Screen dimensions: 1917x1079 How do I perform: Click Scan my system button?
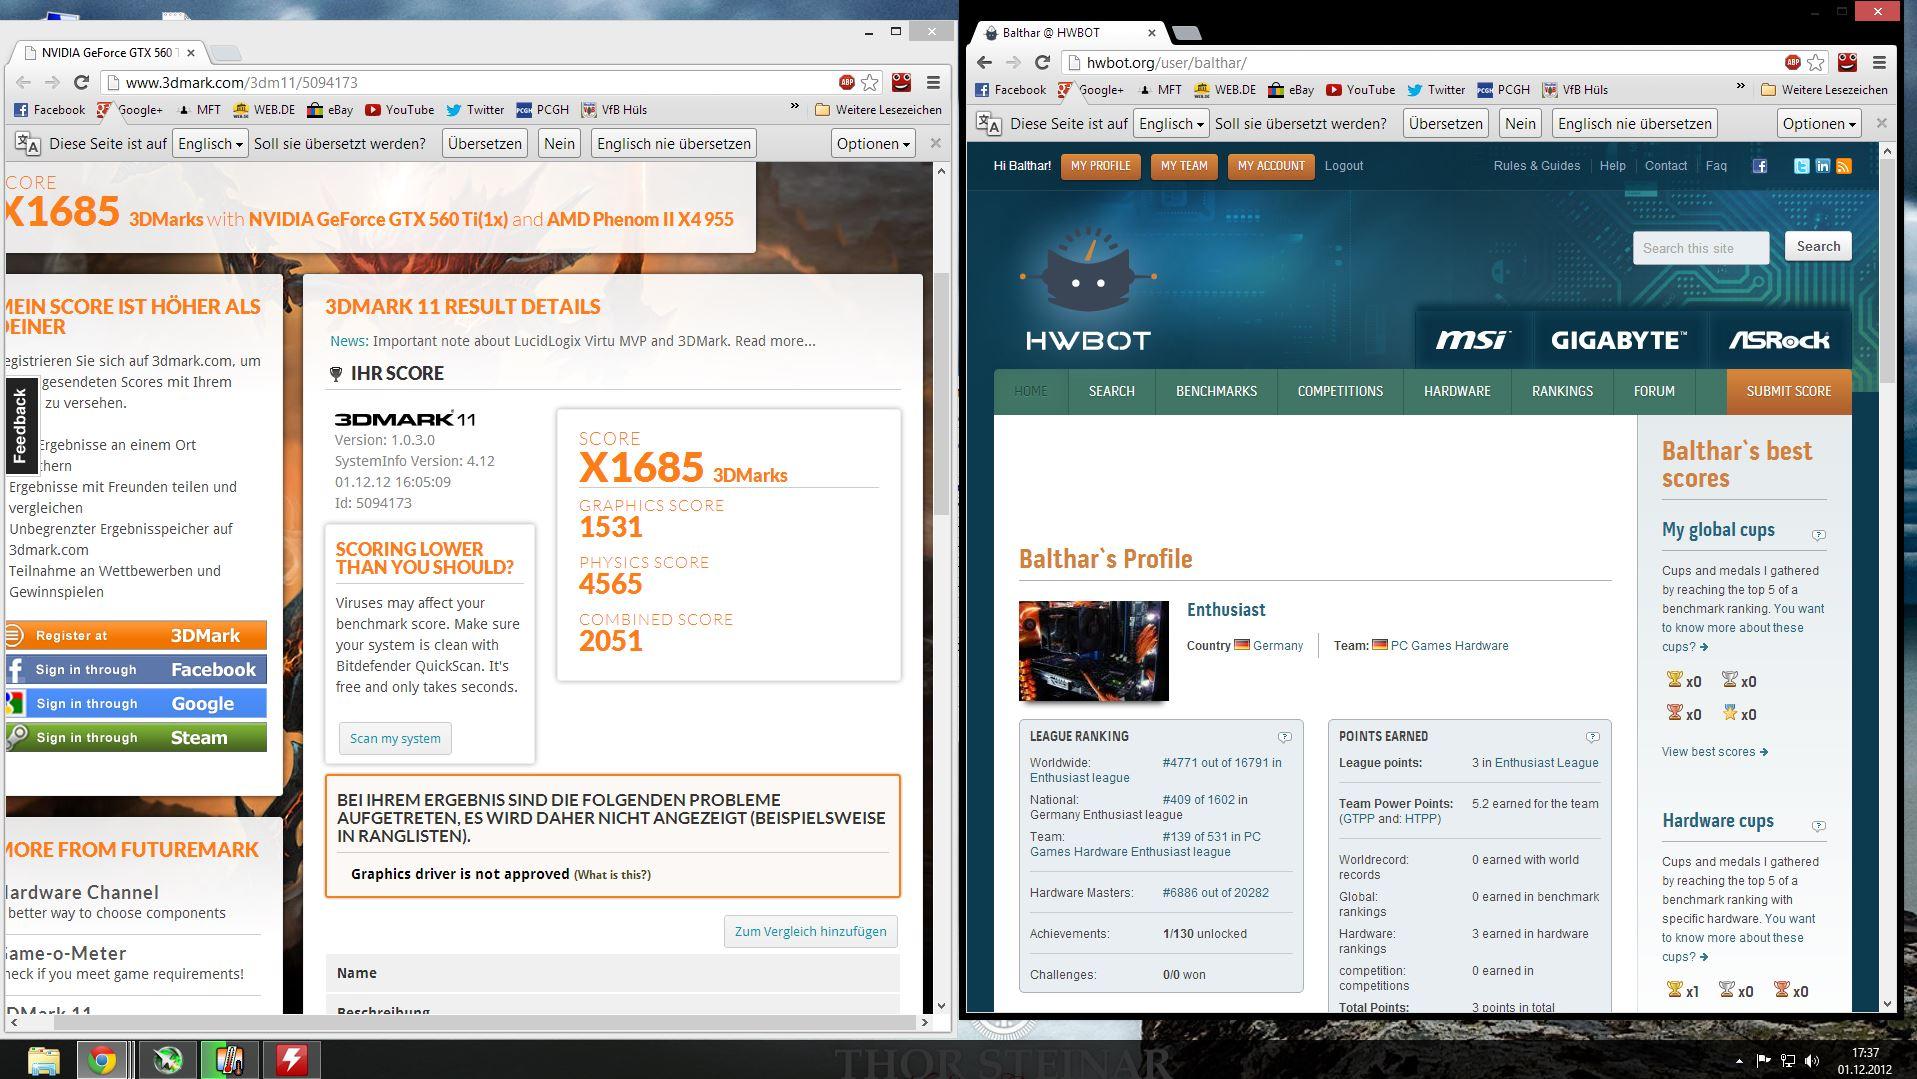click(395, 739)
